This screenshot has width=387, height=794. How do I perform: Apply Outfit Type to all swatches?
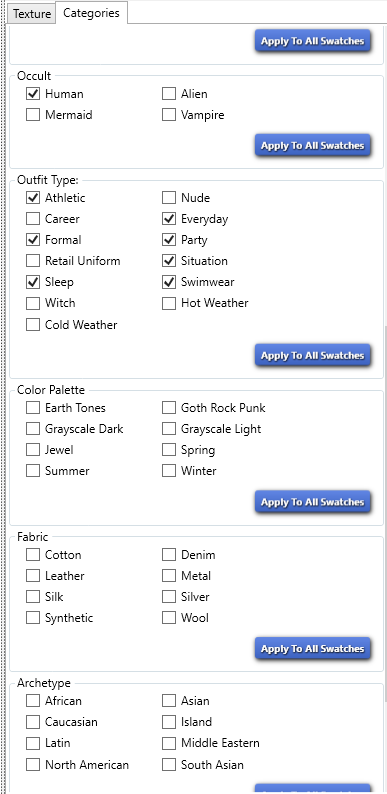(x=313, y=355)
